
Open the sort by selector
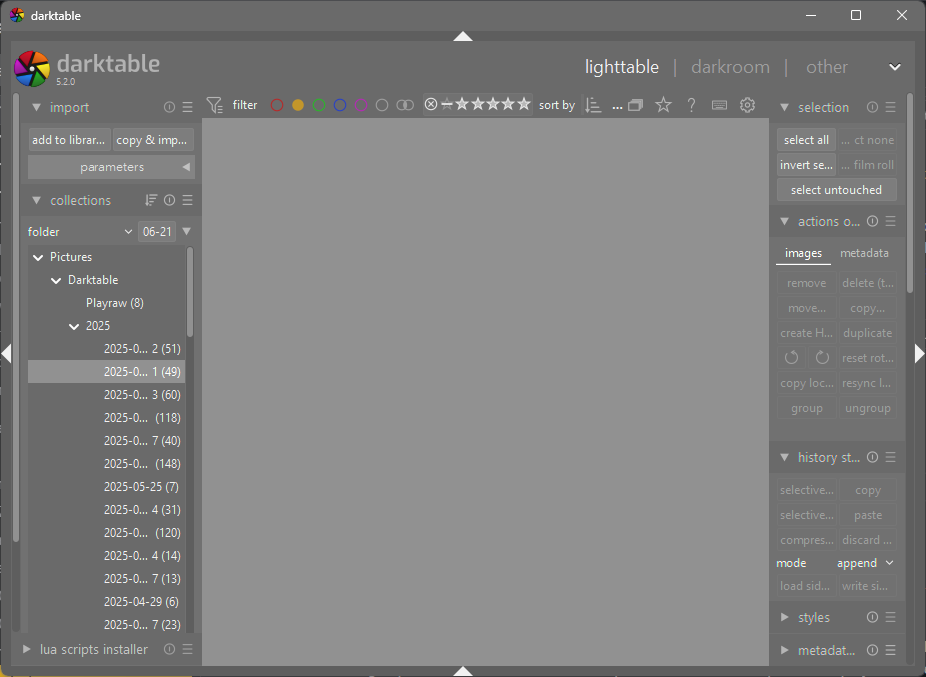[617, 106]
